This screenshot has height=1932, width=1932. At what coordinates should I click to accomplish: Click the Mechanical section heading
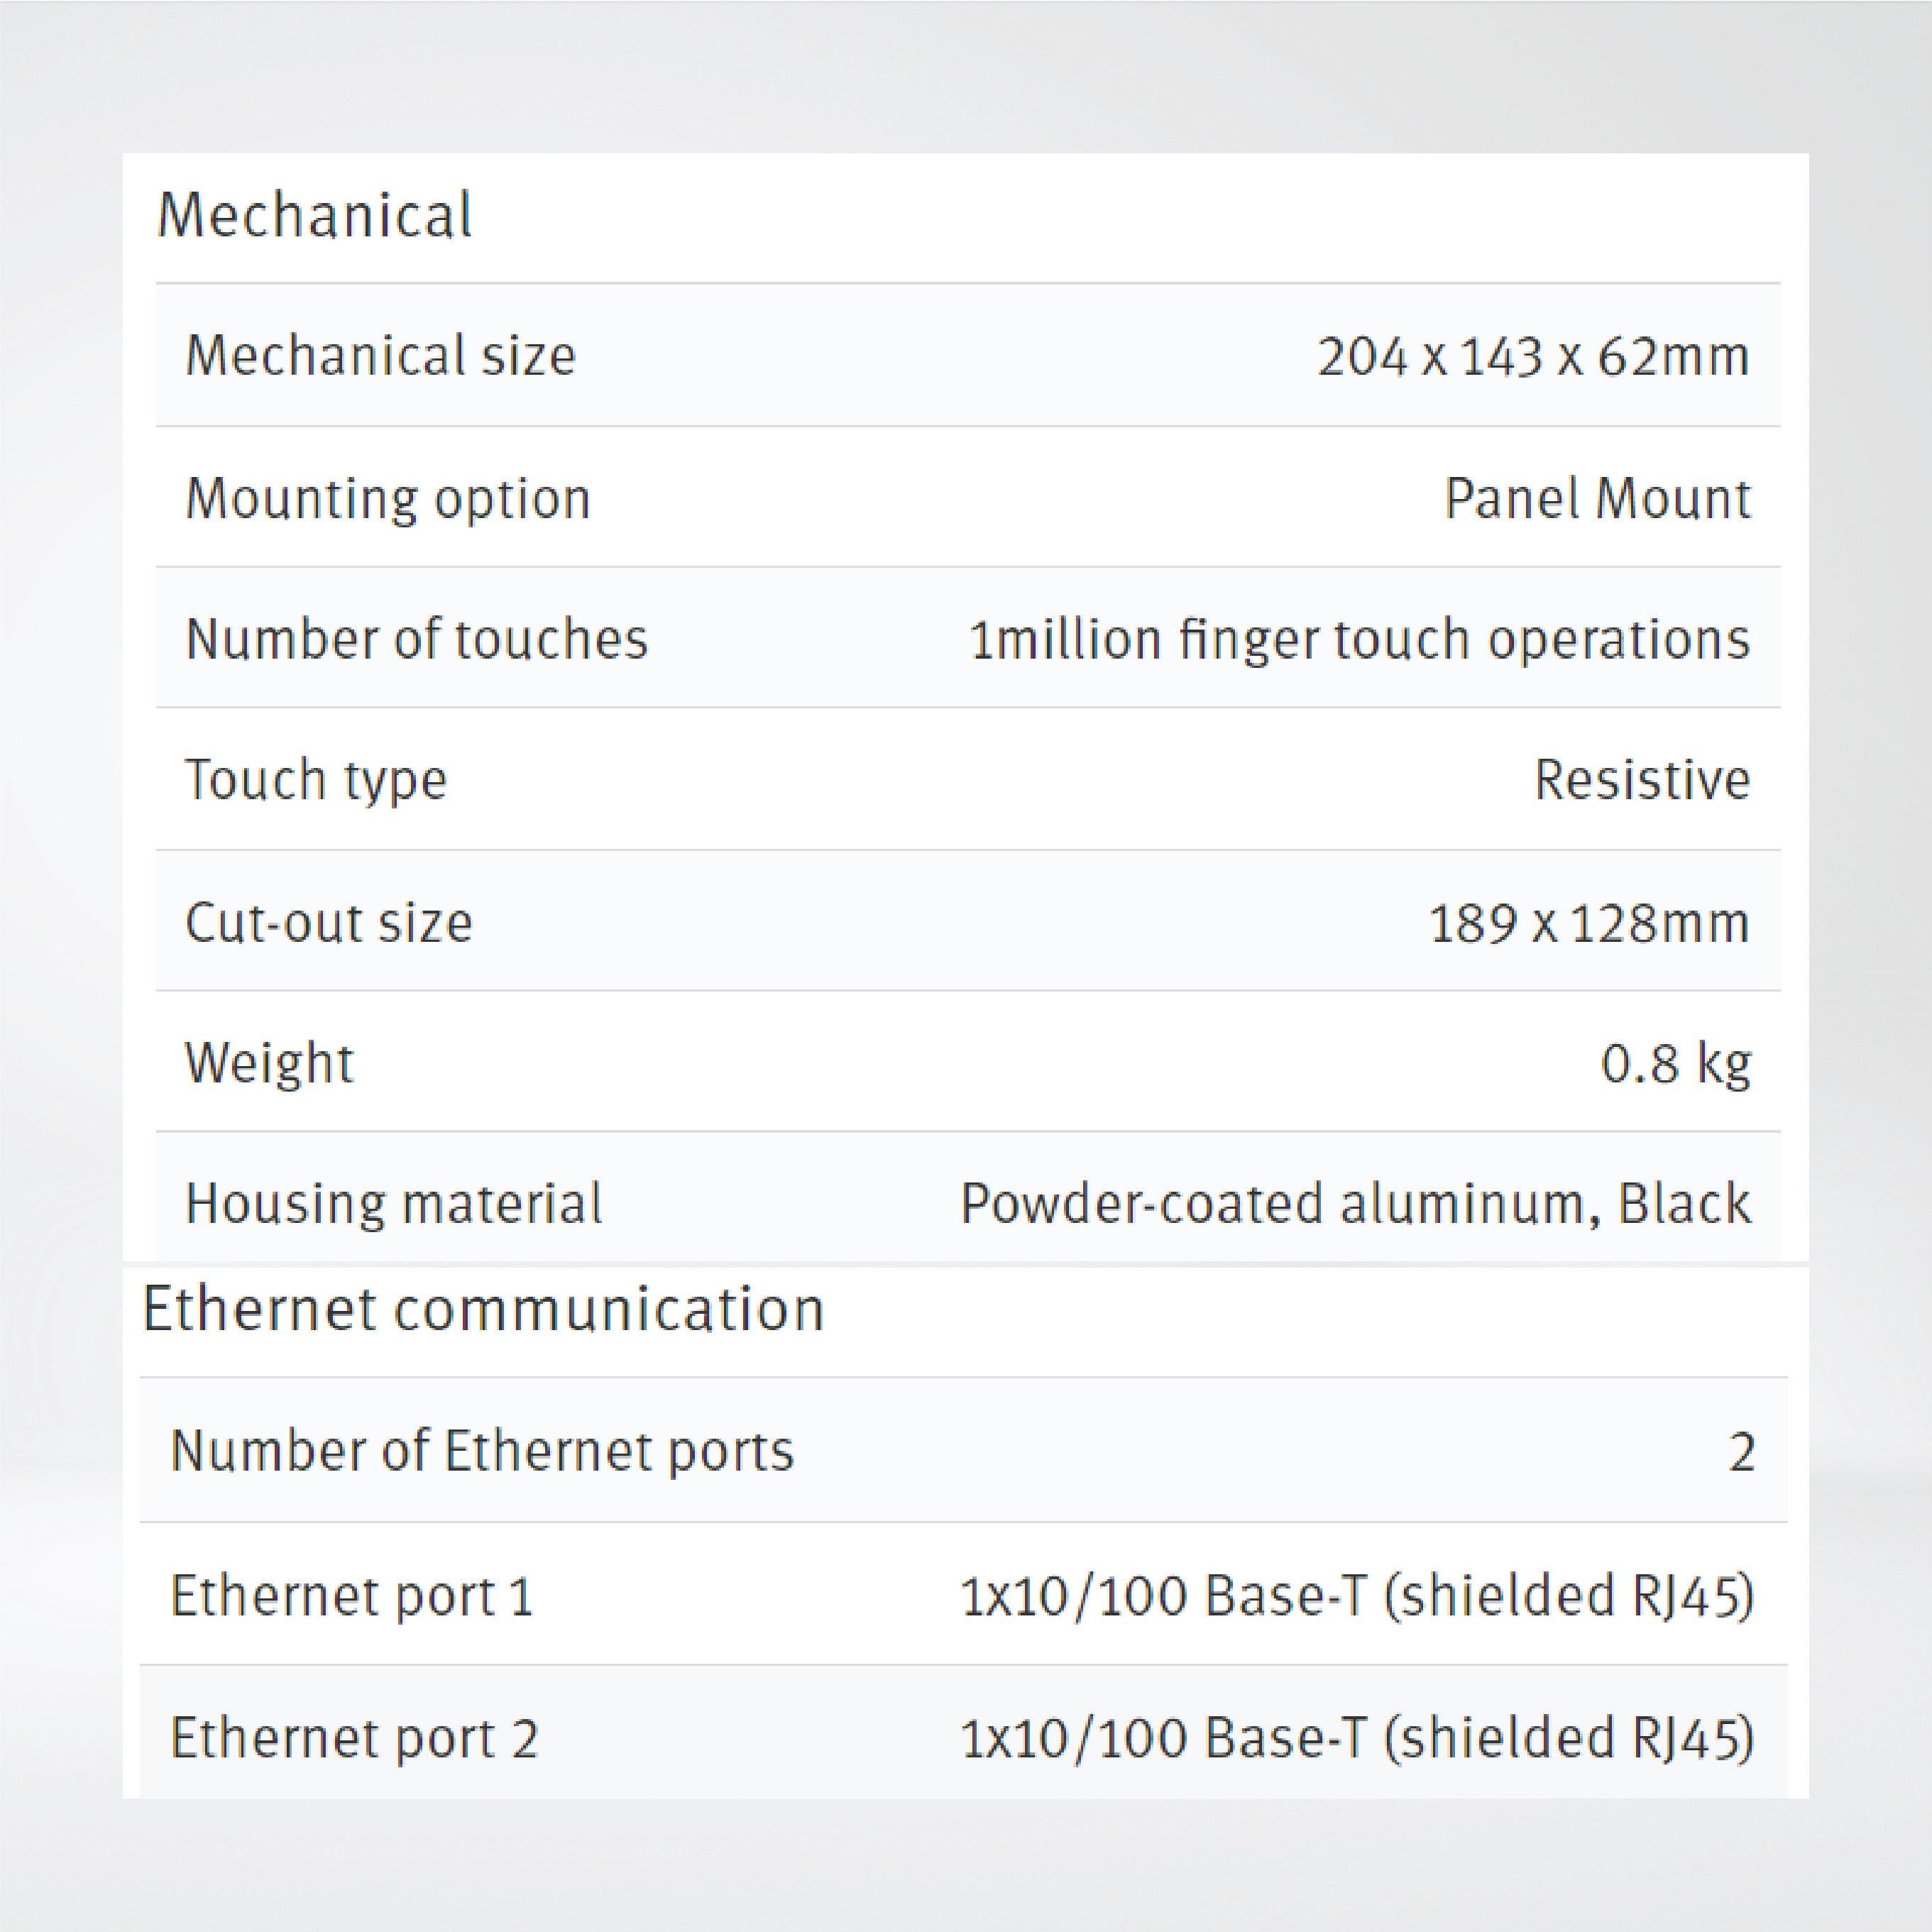click(315, 215)
